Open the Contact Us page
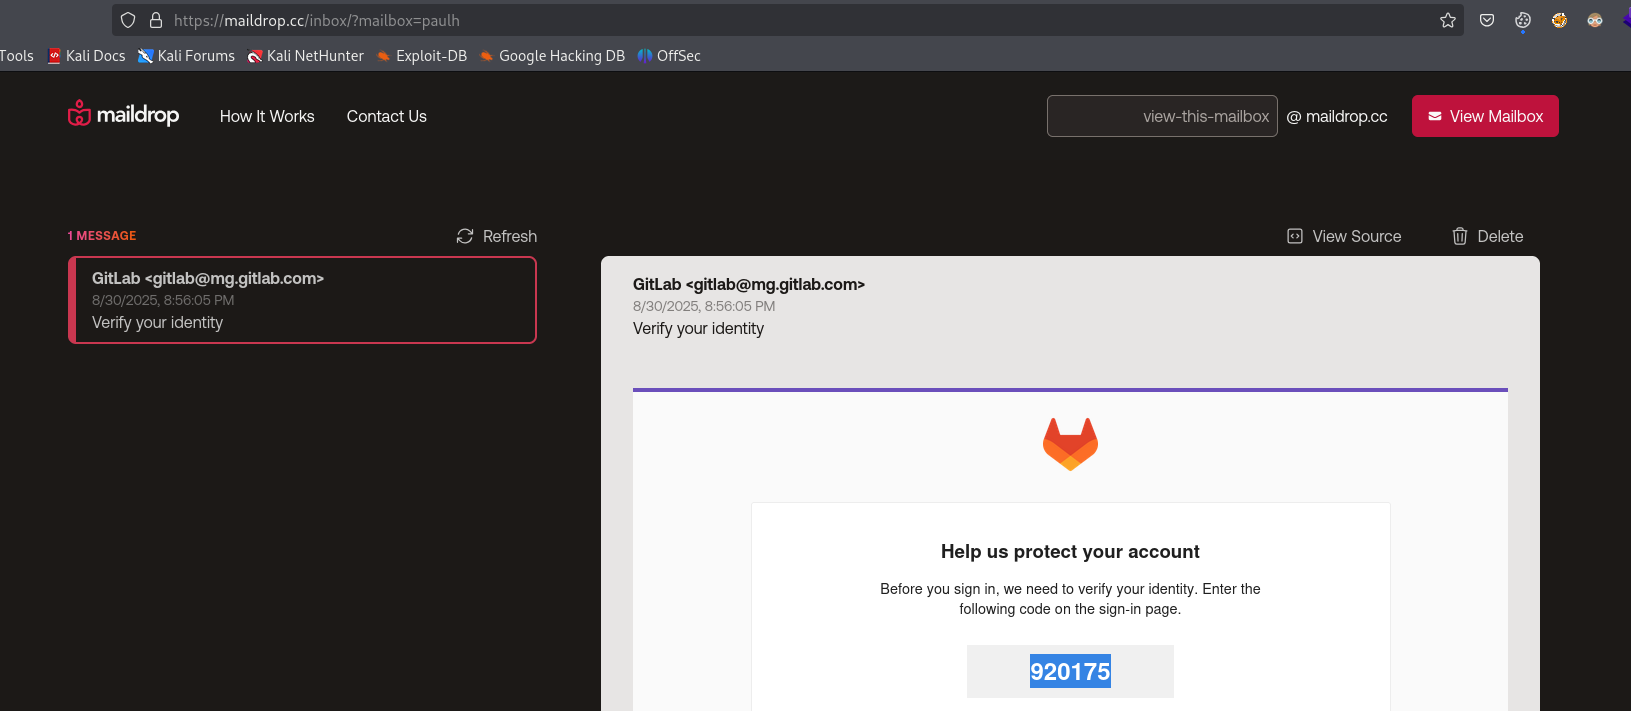The height and width of the screenshot is (711, 1631). pyautogui.click(x=387, y=116)
